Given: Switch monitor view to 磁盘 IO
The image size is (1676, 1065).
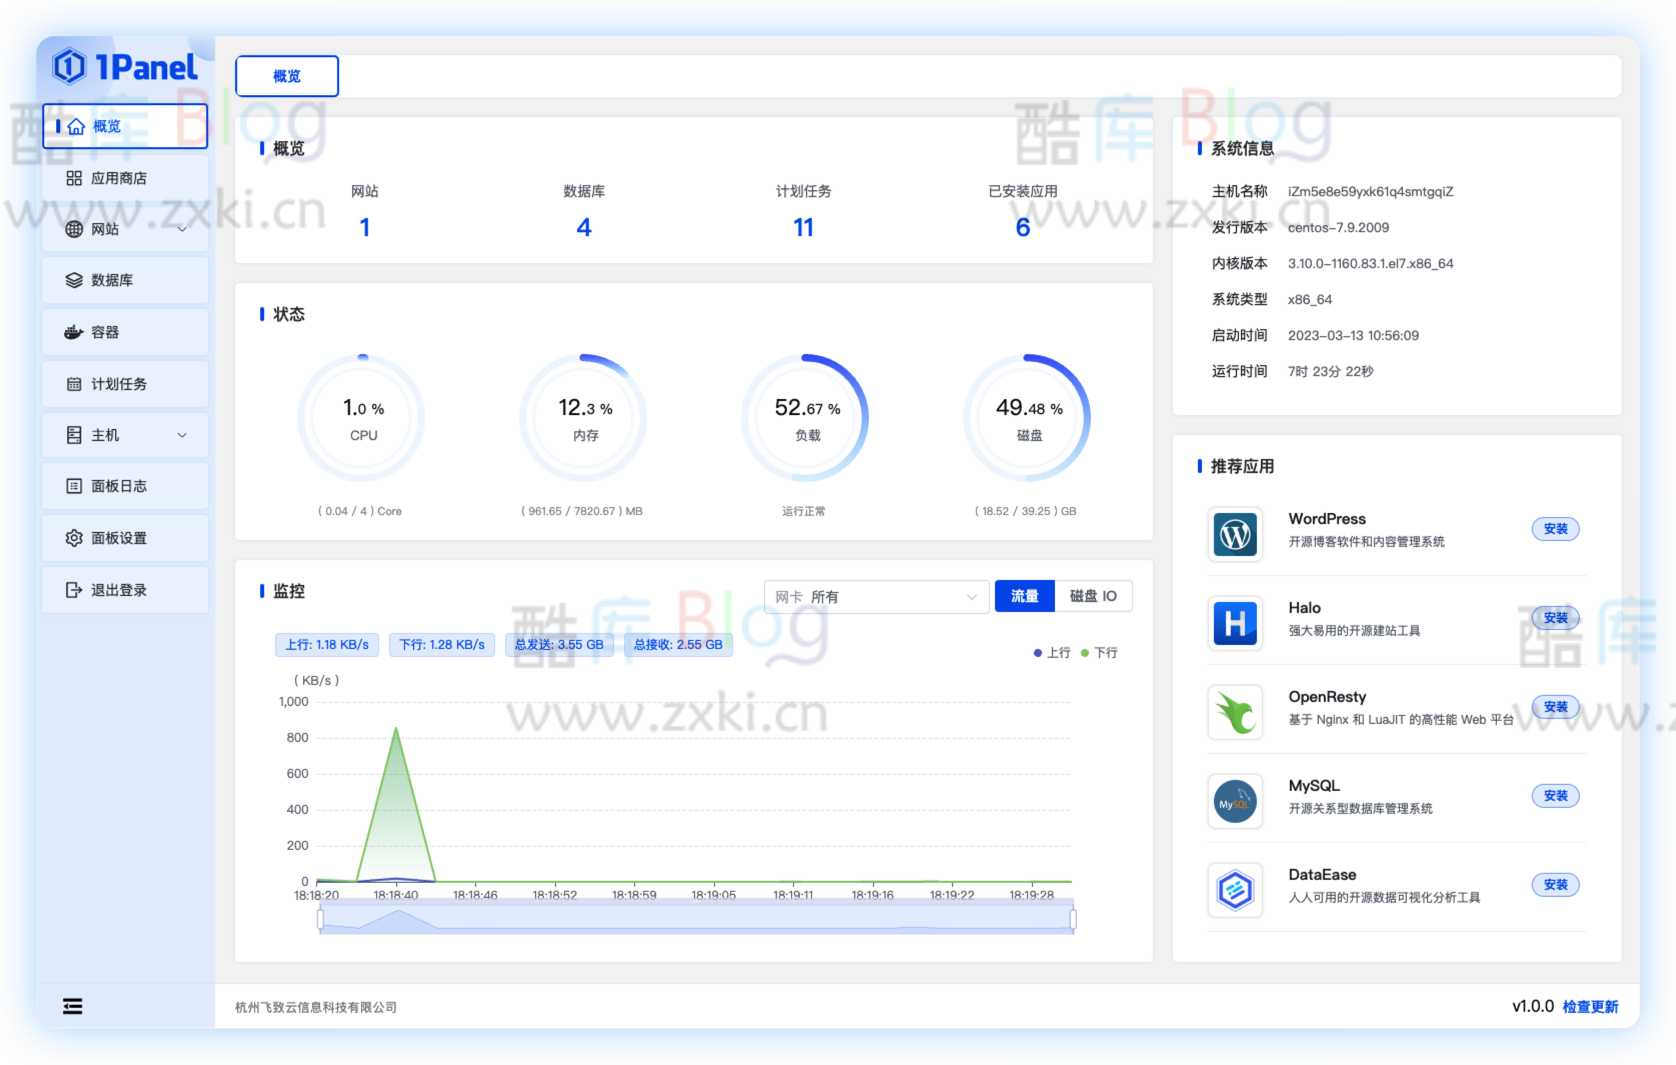Looking at the screenshot, I should click(1093, 596).
